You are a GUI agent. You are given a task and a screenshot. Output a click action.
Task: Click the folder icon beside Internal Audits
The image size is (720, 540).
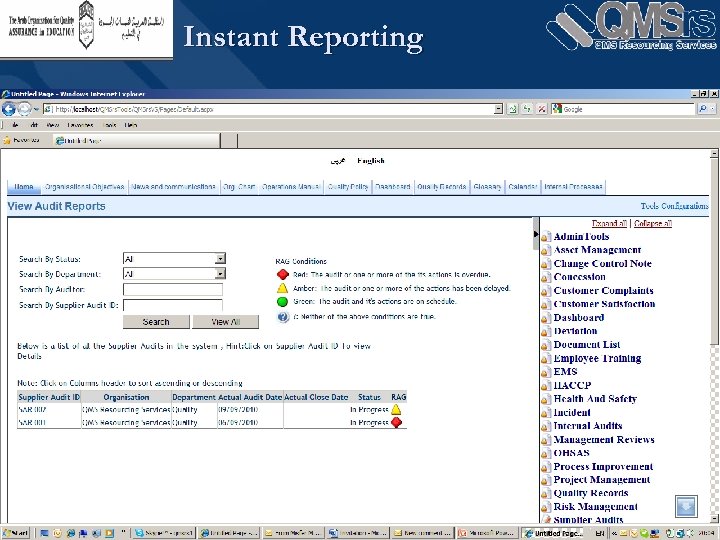click(x=545, y=427)
